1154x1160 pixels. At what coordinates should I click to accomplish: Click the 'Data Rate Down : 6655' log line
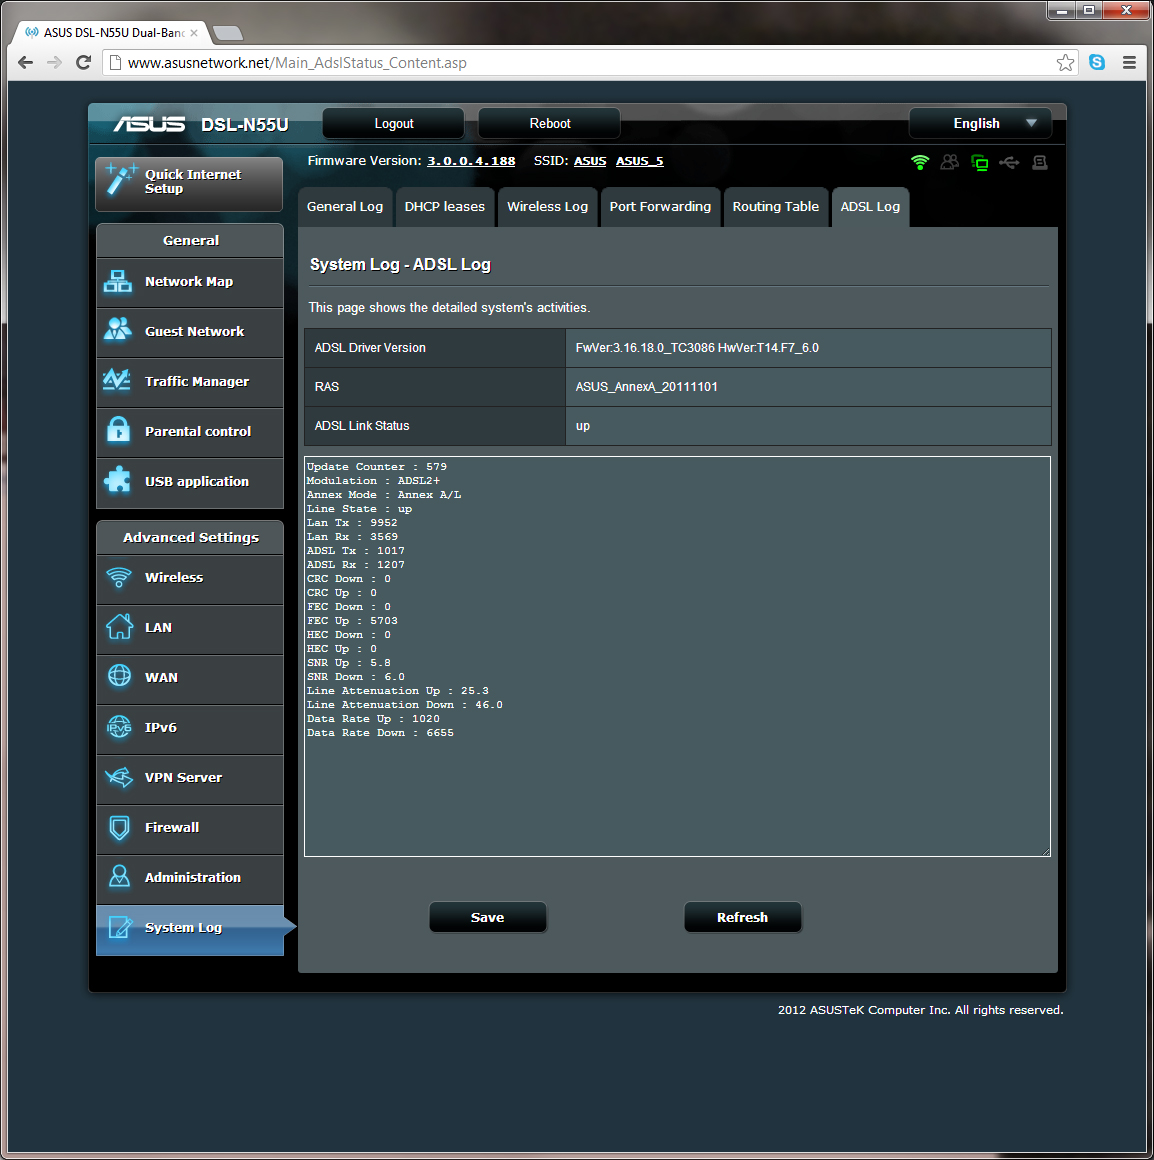tap(380, 733)
